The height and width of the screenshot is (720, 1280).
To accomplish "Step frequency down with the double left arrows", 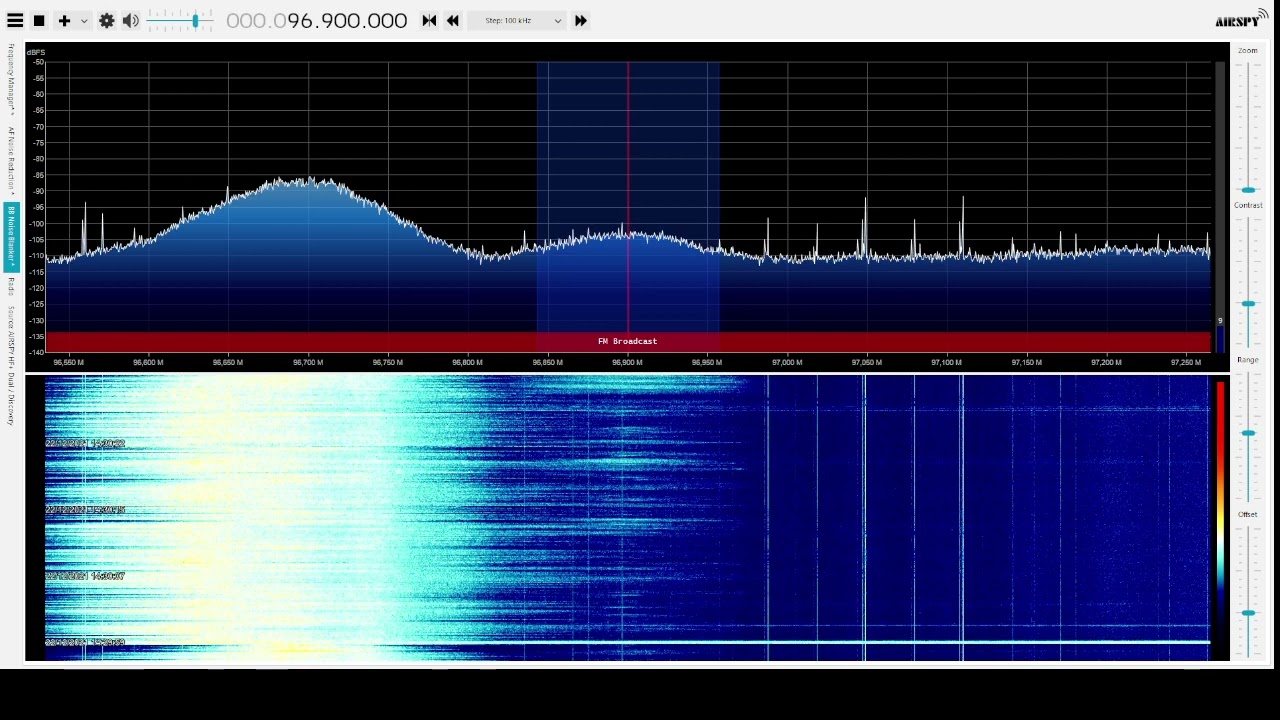I will coord(453,20).
